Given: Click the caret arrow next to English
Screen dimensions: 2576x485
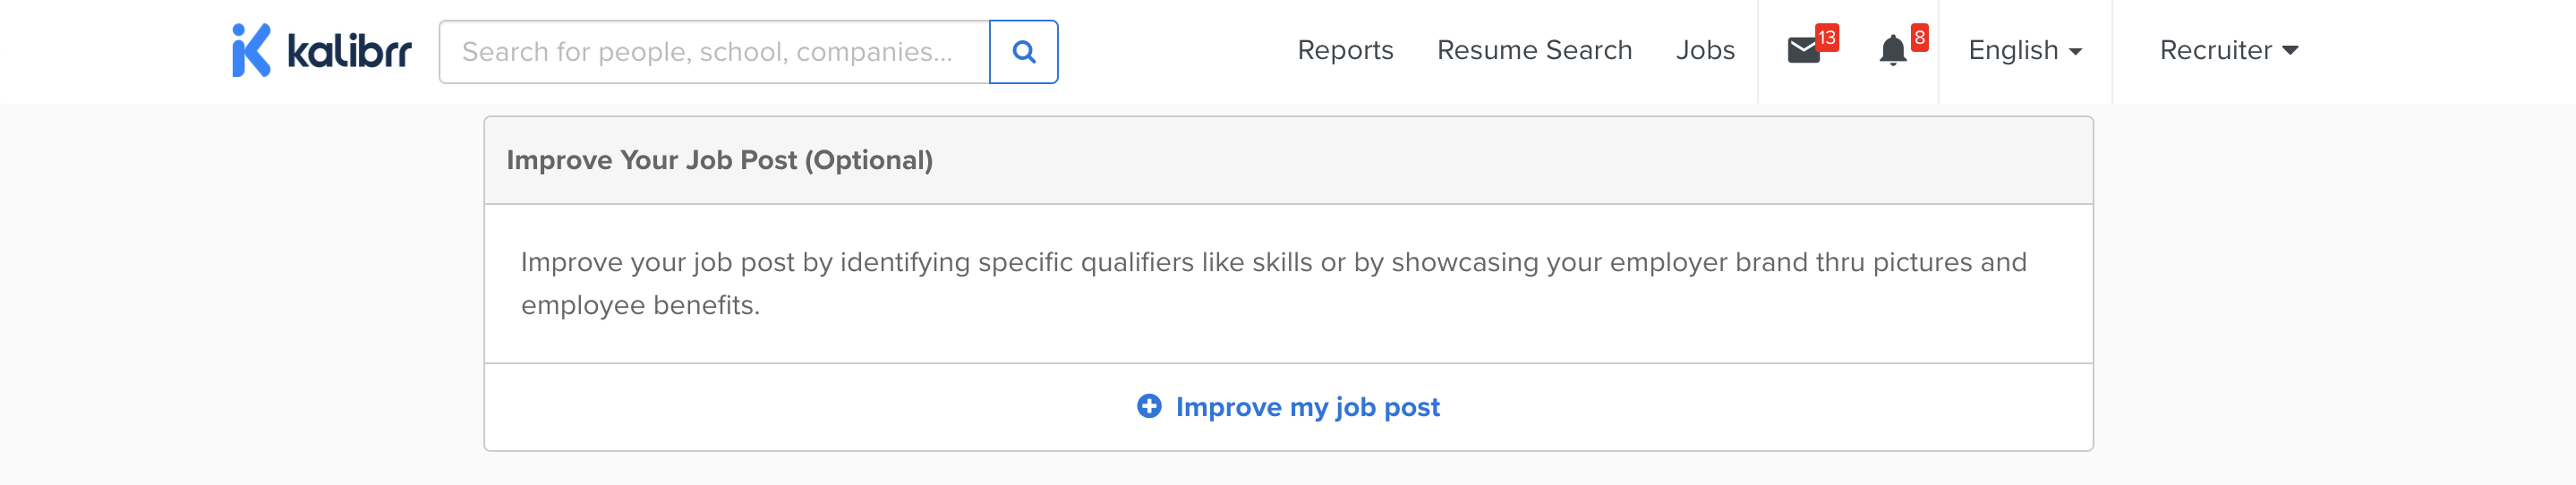Looking at the screenshot, I should tap(2076, 52).
